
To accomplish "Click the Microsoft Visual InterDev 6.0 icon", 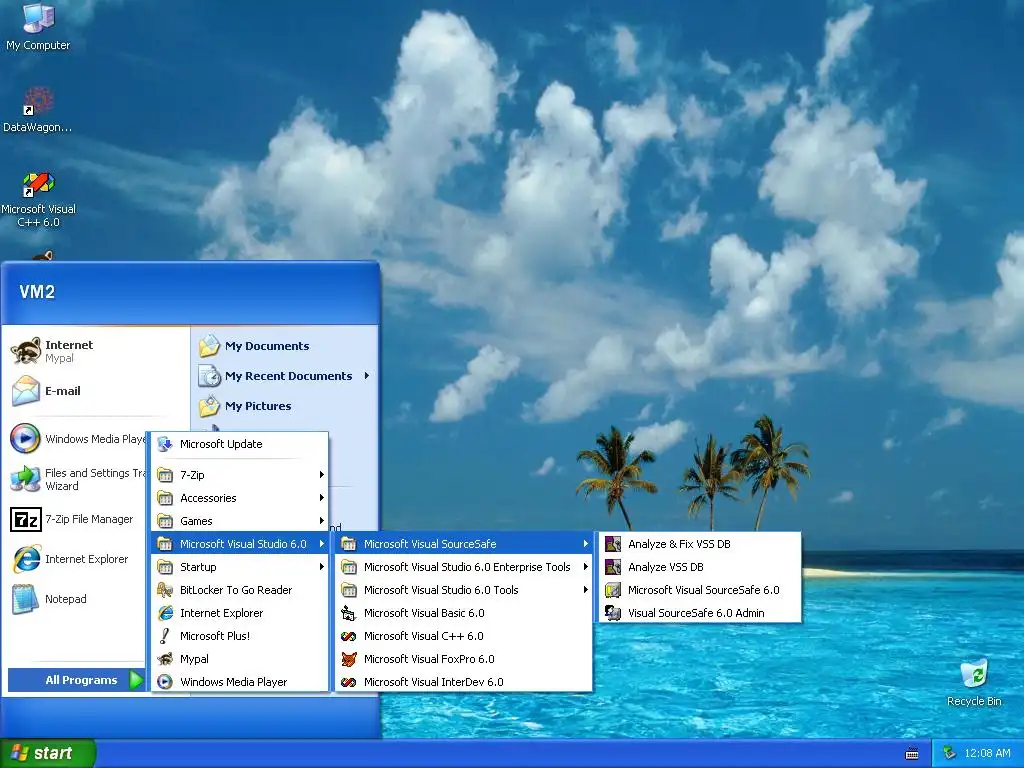I will [x=349, y=682].
